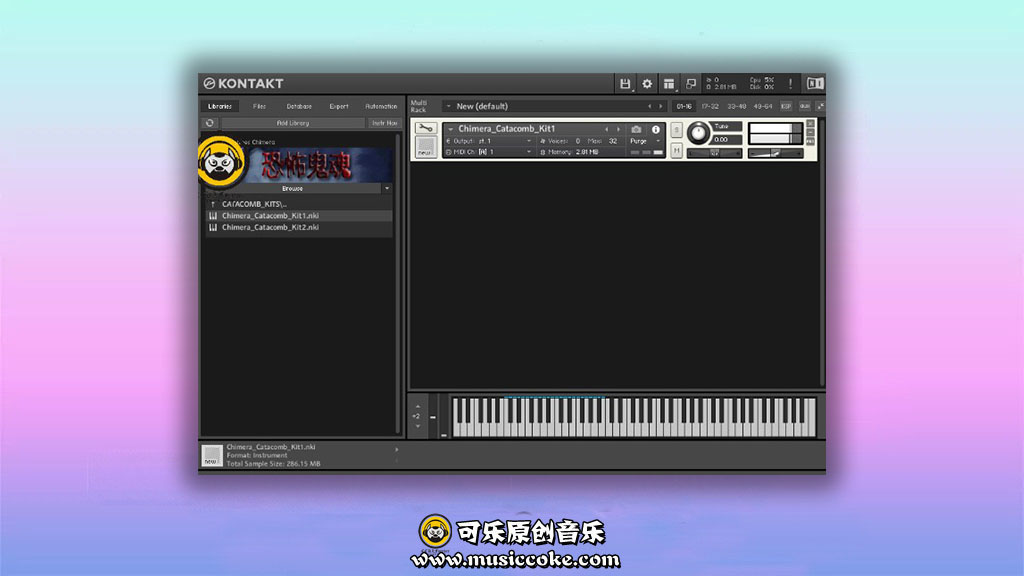1024x576 pixels.
Task: Select multi rack page 33-48
Action: [737, 106]
